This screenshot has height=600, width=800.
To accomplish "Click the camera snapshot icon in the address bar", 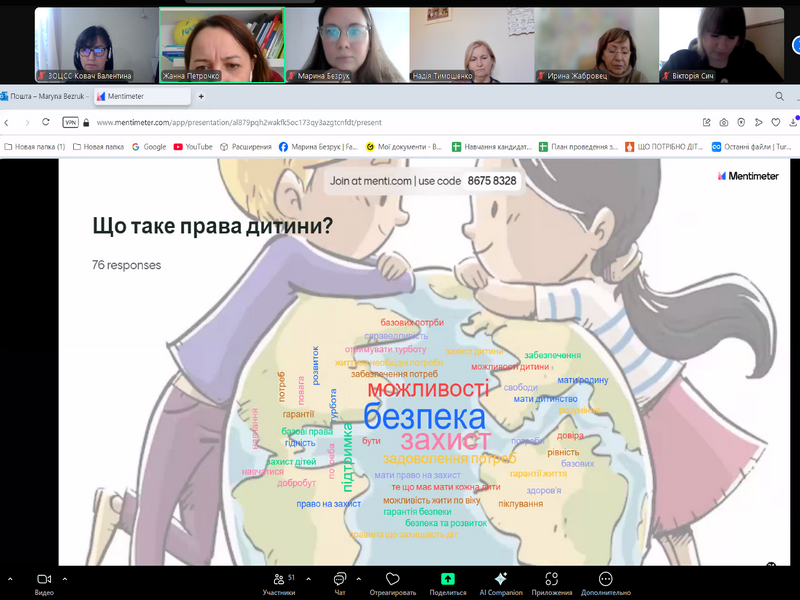I will (724, 122).
